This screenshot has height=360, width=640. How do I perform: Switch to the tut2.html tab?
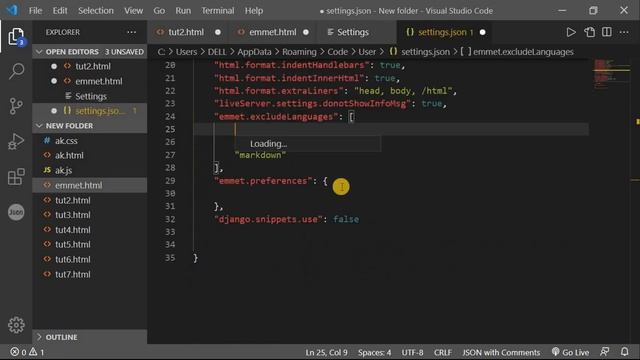click(186, 32)
